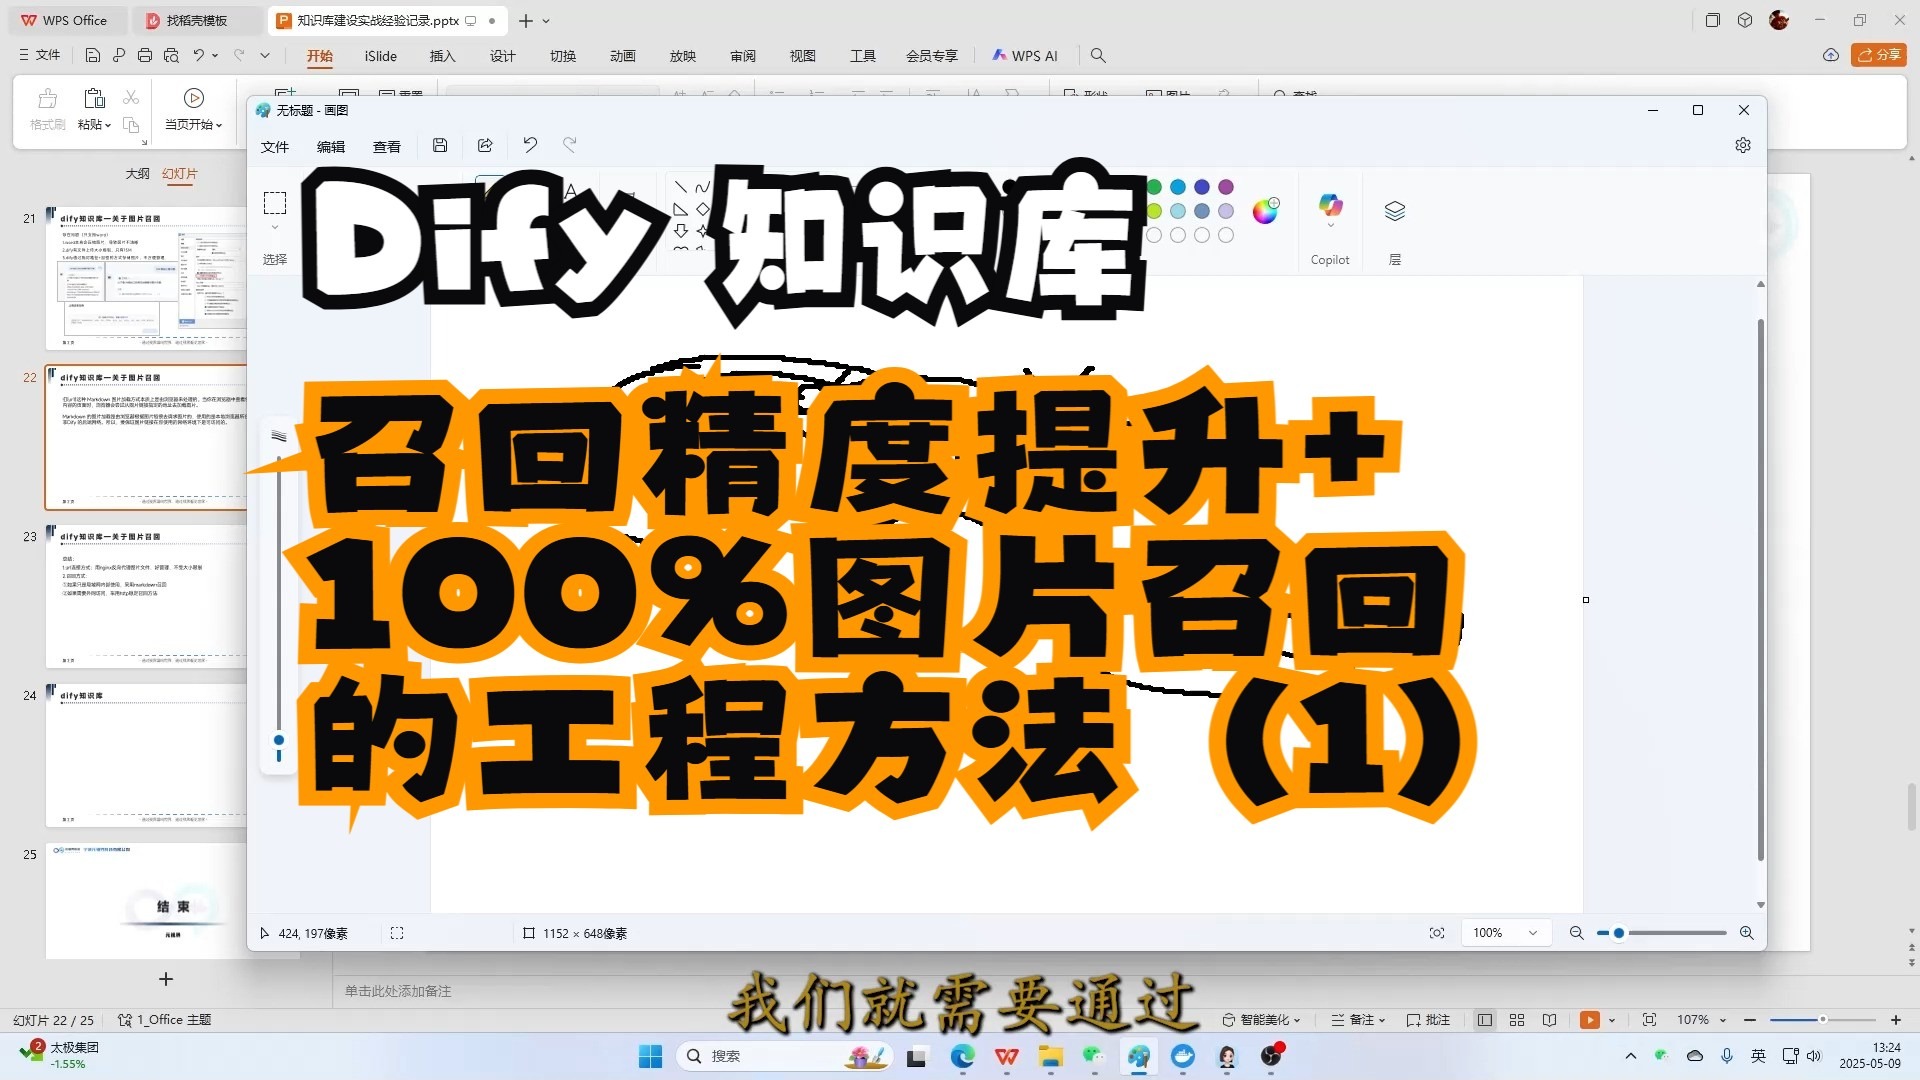Viewport: 1920px width, 1080px height.
Task: Switch to WPS 插入 ribbon tab
Action: 443,56
